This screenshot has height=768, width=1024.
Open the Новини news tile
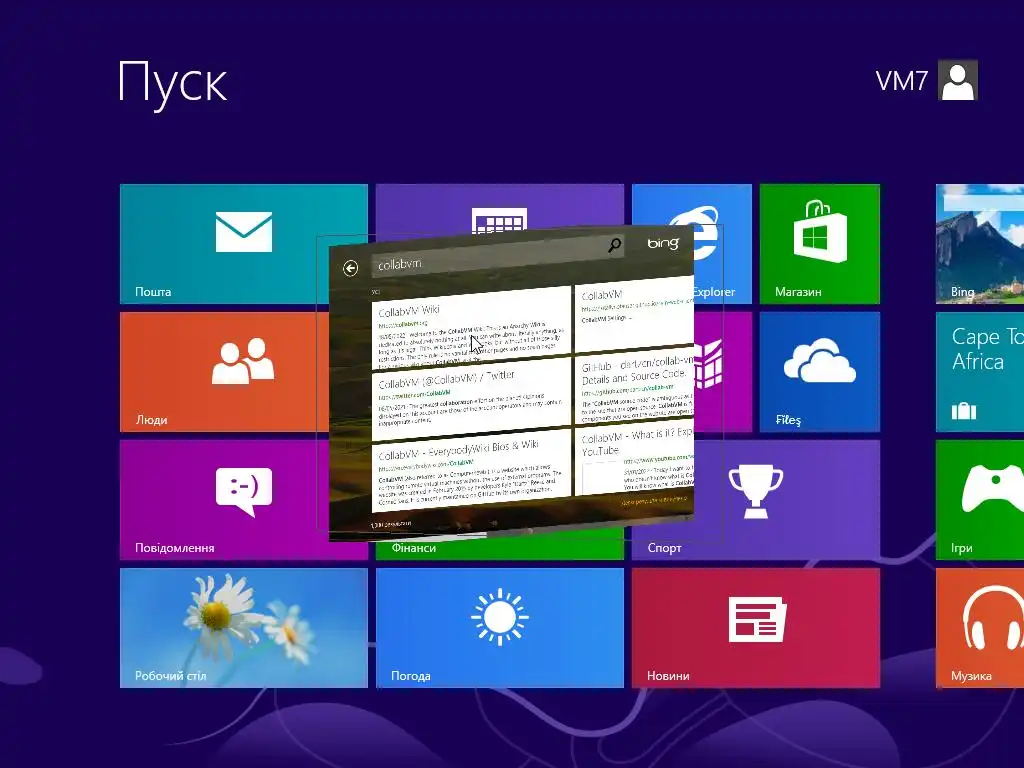[756, 628]
